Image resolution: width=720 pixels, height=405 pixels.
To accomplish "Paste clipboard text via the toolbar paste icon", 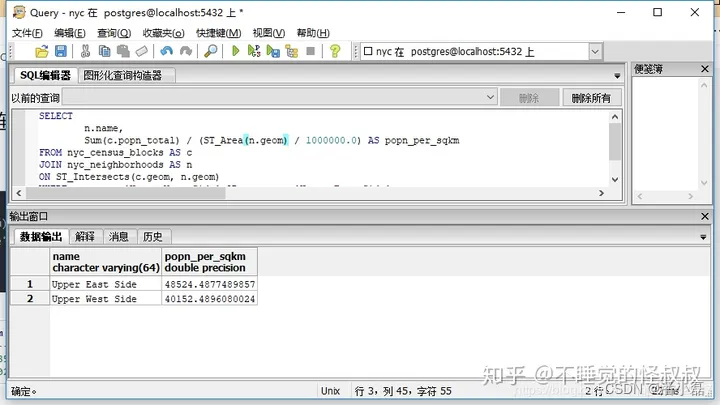I will click(x=123, y=51).
